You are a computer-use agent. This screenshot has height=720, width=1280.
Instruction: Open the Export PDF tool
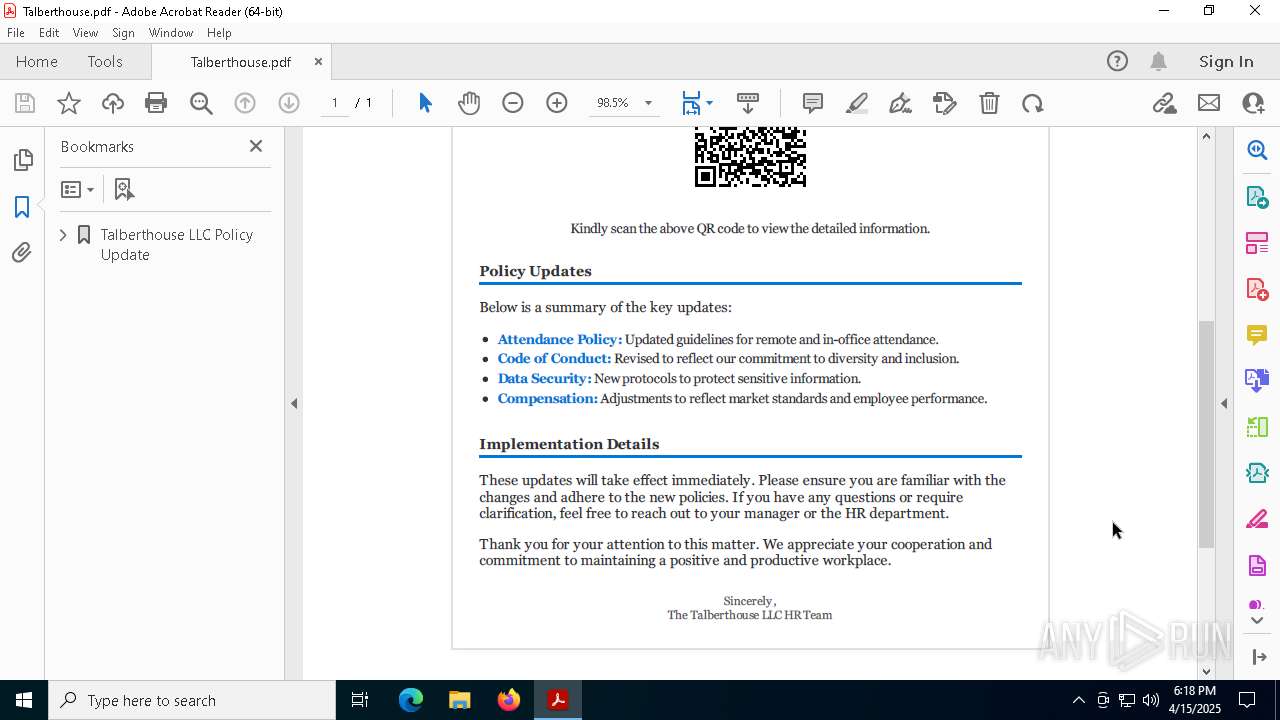point(1257,196)
